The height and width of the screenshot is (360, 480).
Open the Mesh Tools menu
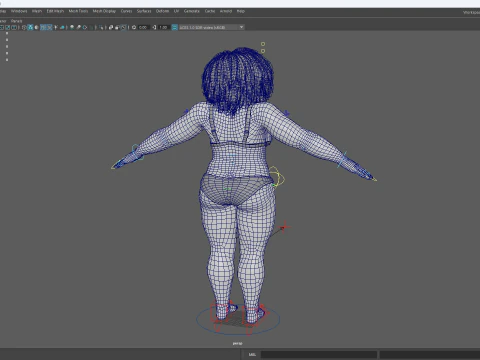pos(78,11)
